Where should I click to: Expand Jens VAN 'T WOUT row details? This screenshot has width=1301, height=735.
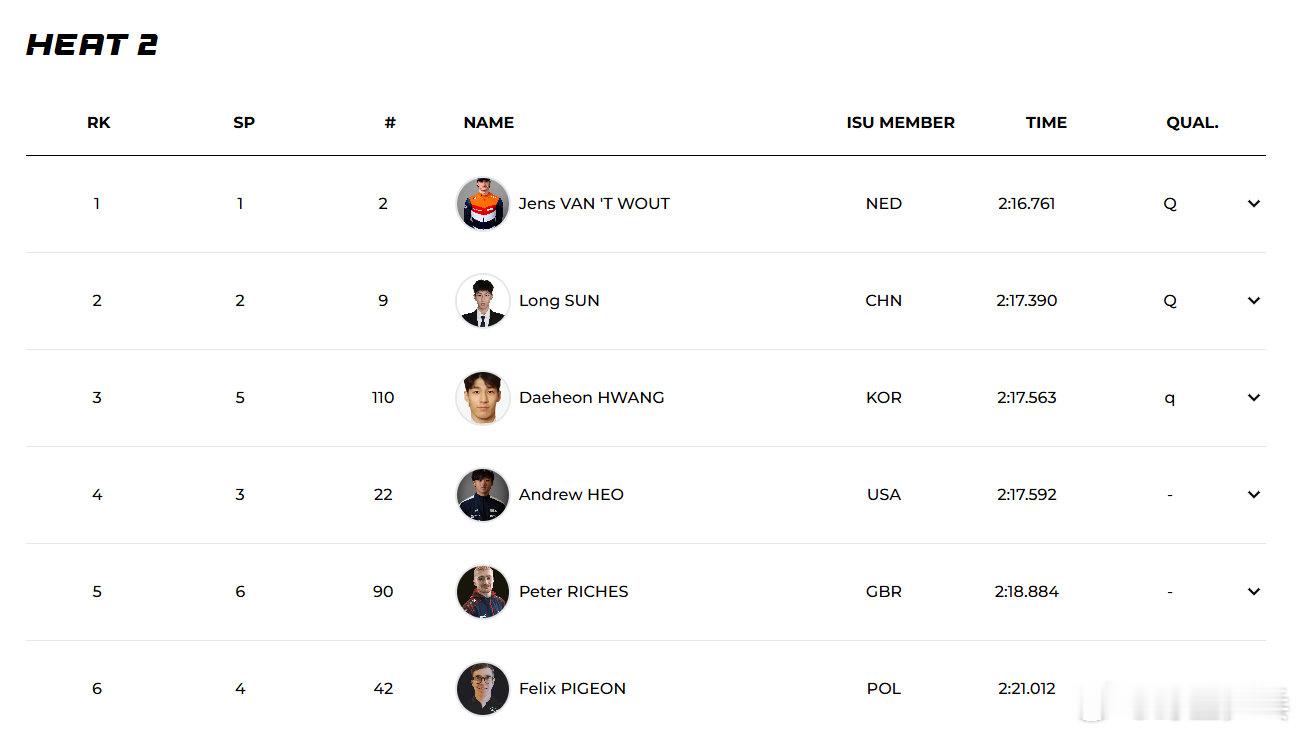[1253, 204]
